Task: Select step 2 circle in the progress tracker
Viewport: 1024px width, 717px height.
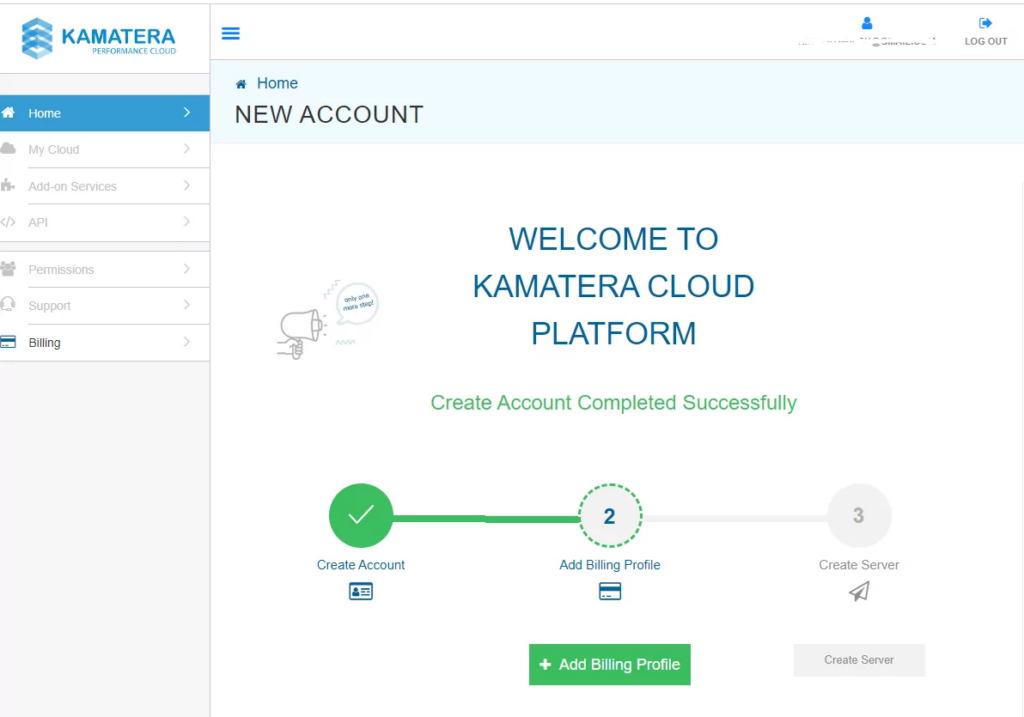Action: [x=610, y=515]
